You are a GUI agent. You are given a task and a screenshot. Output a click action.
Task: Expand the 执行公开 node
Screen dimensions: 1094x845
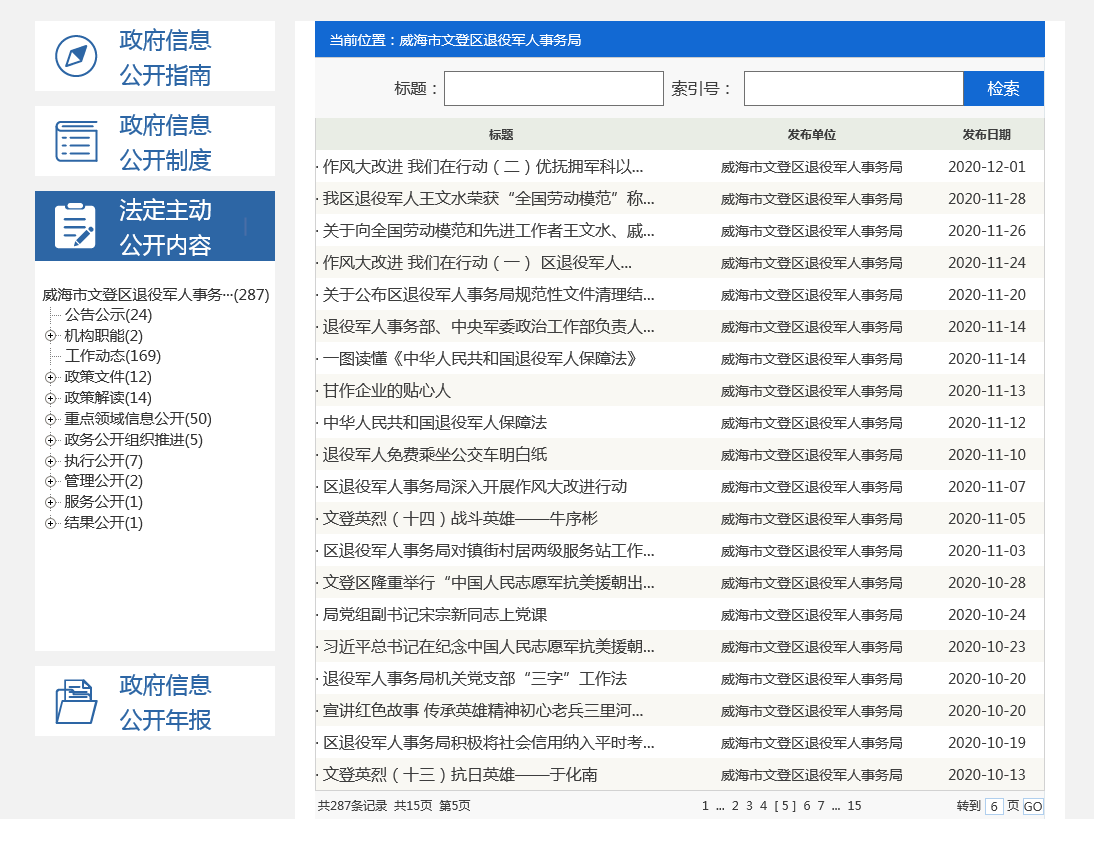click(x=50, y=460)
